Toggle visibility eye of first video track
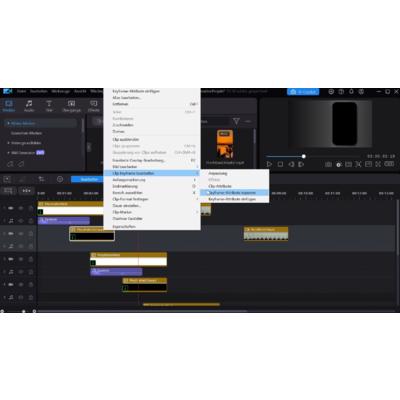 point(21,208)
